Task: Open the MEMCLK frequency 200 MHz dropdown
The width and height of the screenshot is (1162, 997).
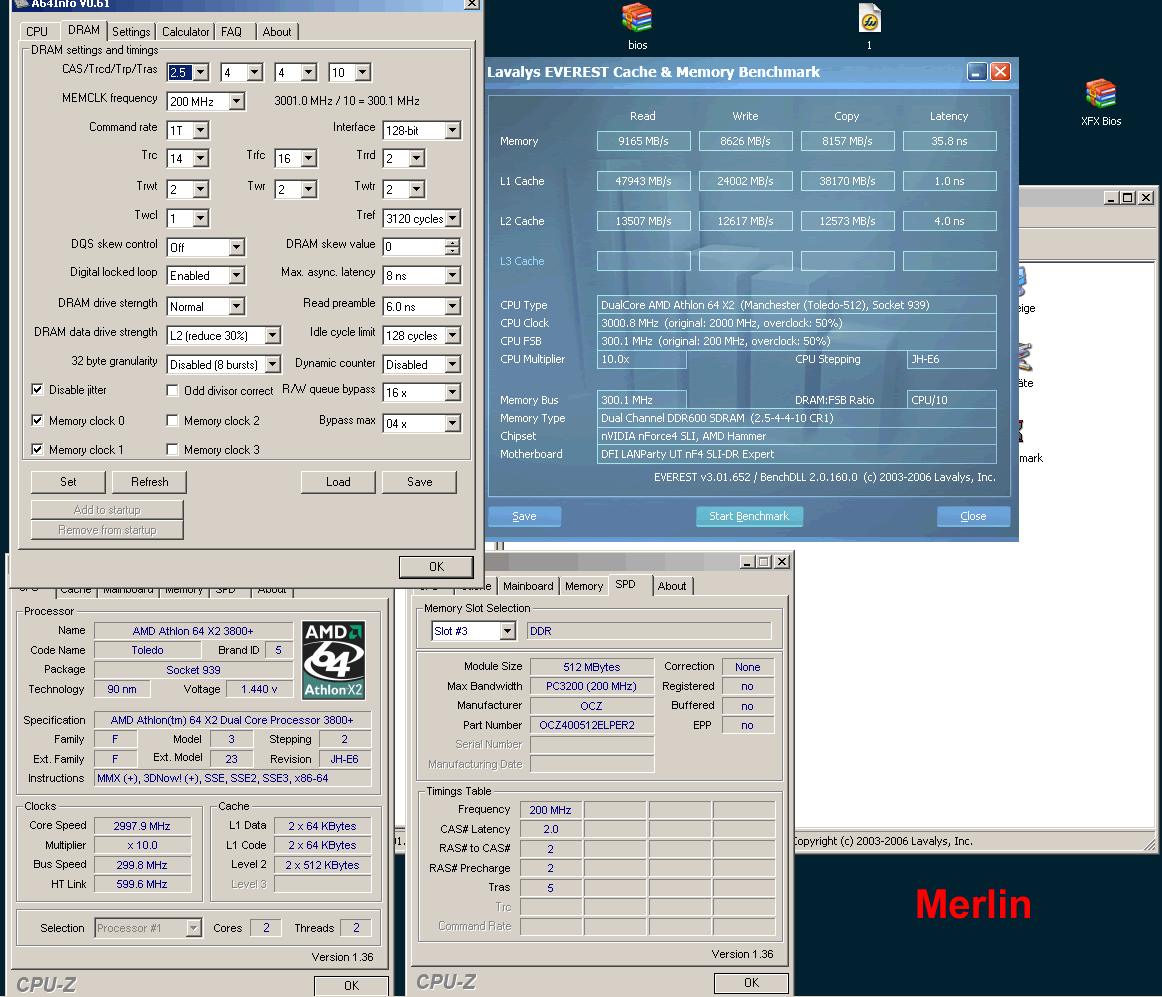Action: click(236, 102)
